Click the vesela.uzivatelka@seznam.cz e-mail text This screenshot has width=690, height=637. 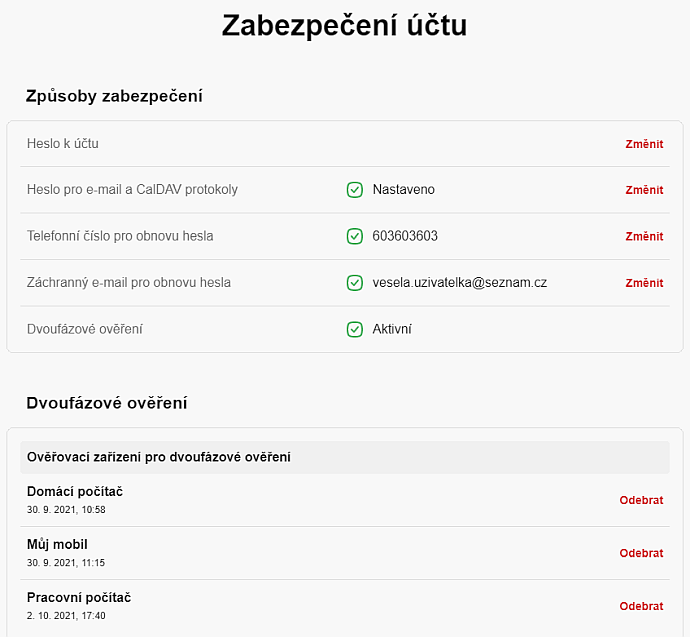point(459,282)
